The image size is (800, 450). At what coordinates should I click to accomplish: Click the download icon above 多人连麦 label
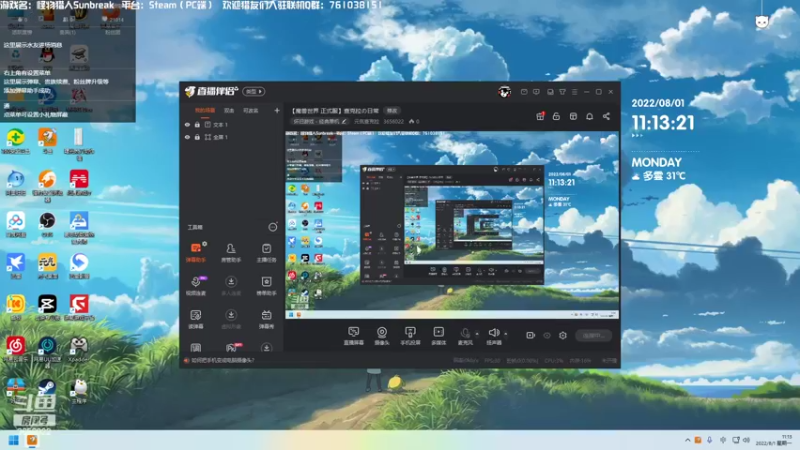(x=231, y=282)
